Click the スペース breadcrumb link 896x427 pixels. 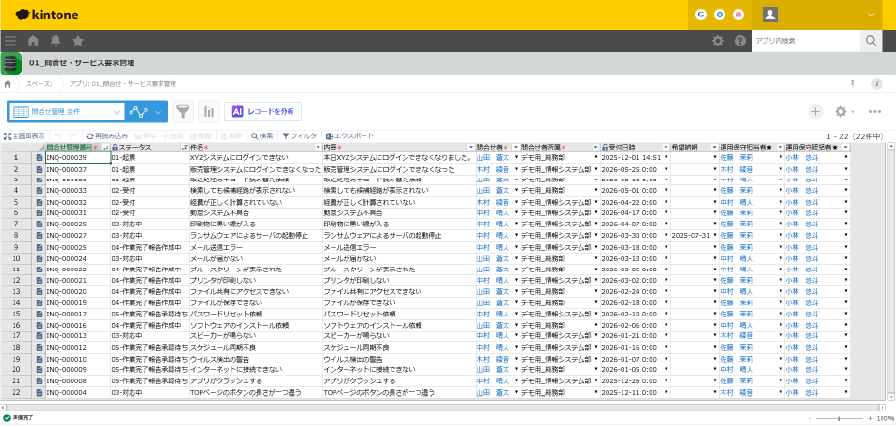tap(39, 83)
